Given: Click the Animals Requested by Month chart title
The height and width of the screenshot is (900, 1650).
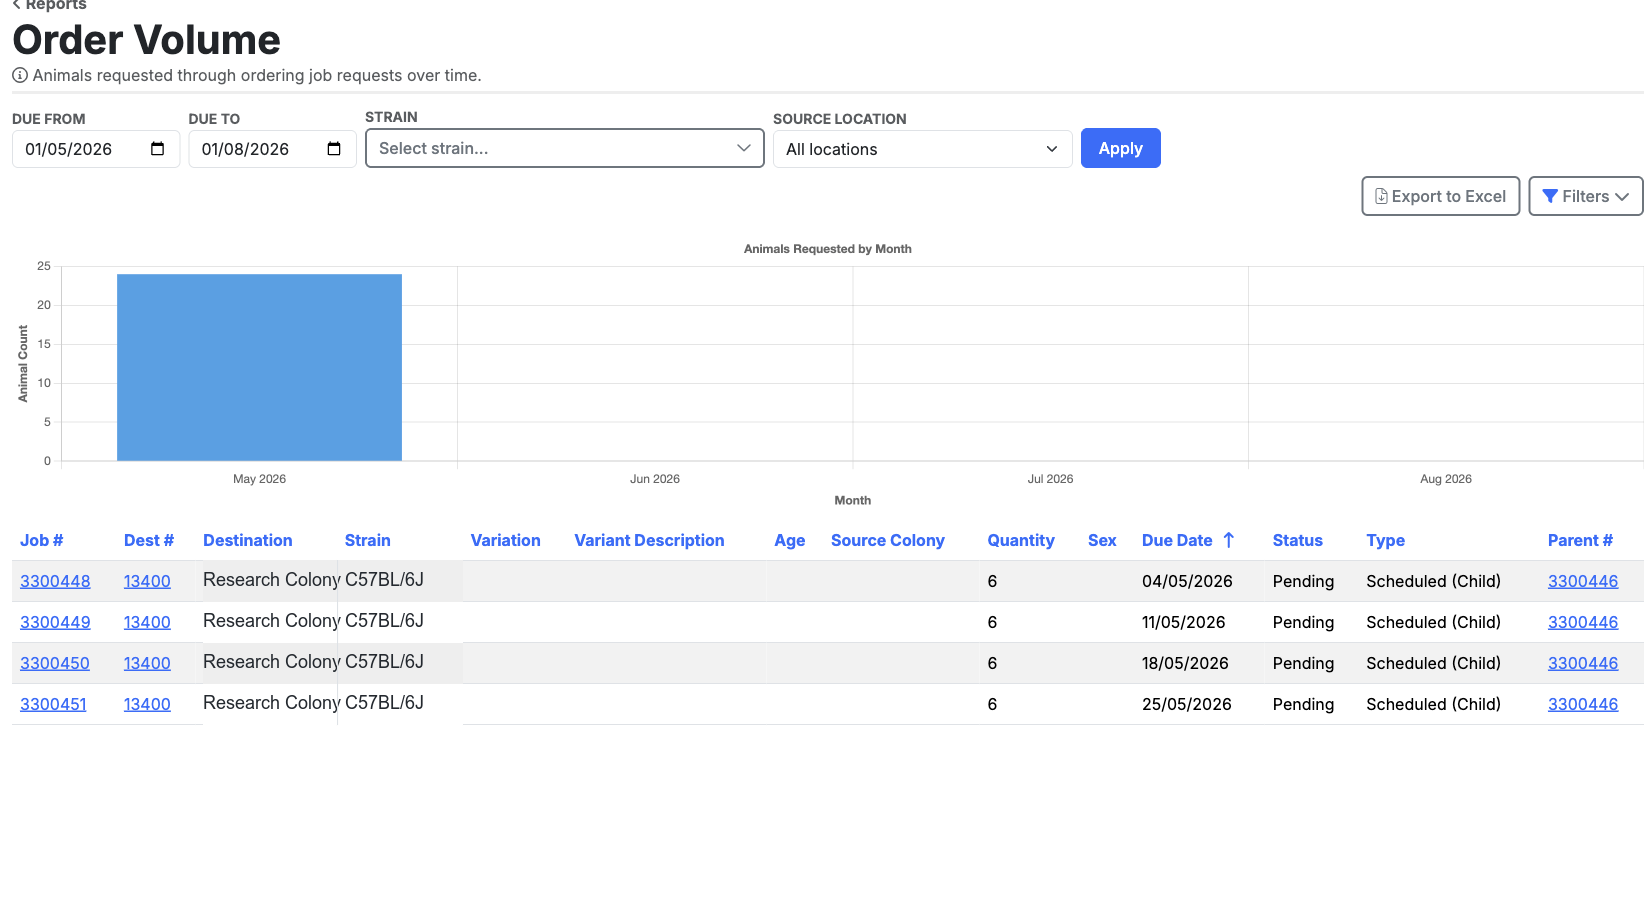Looking at the screenshot, I should point(828,249).
